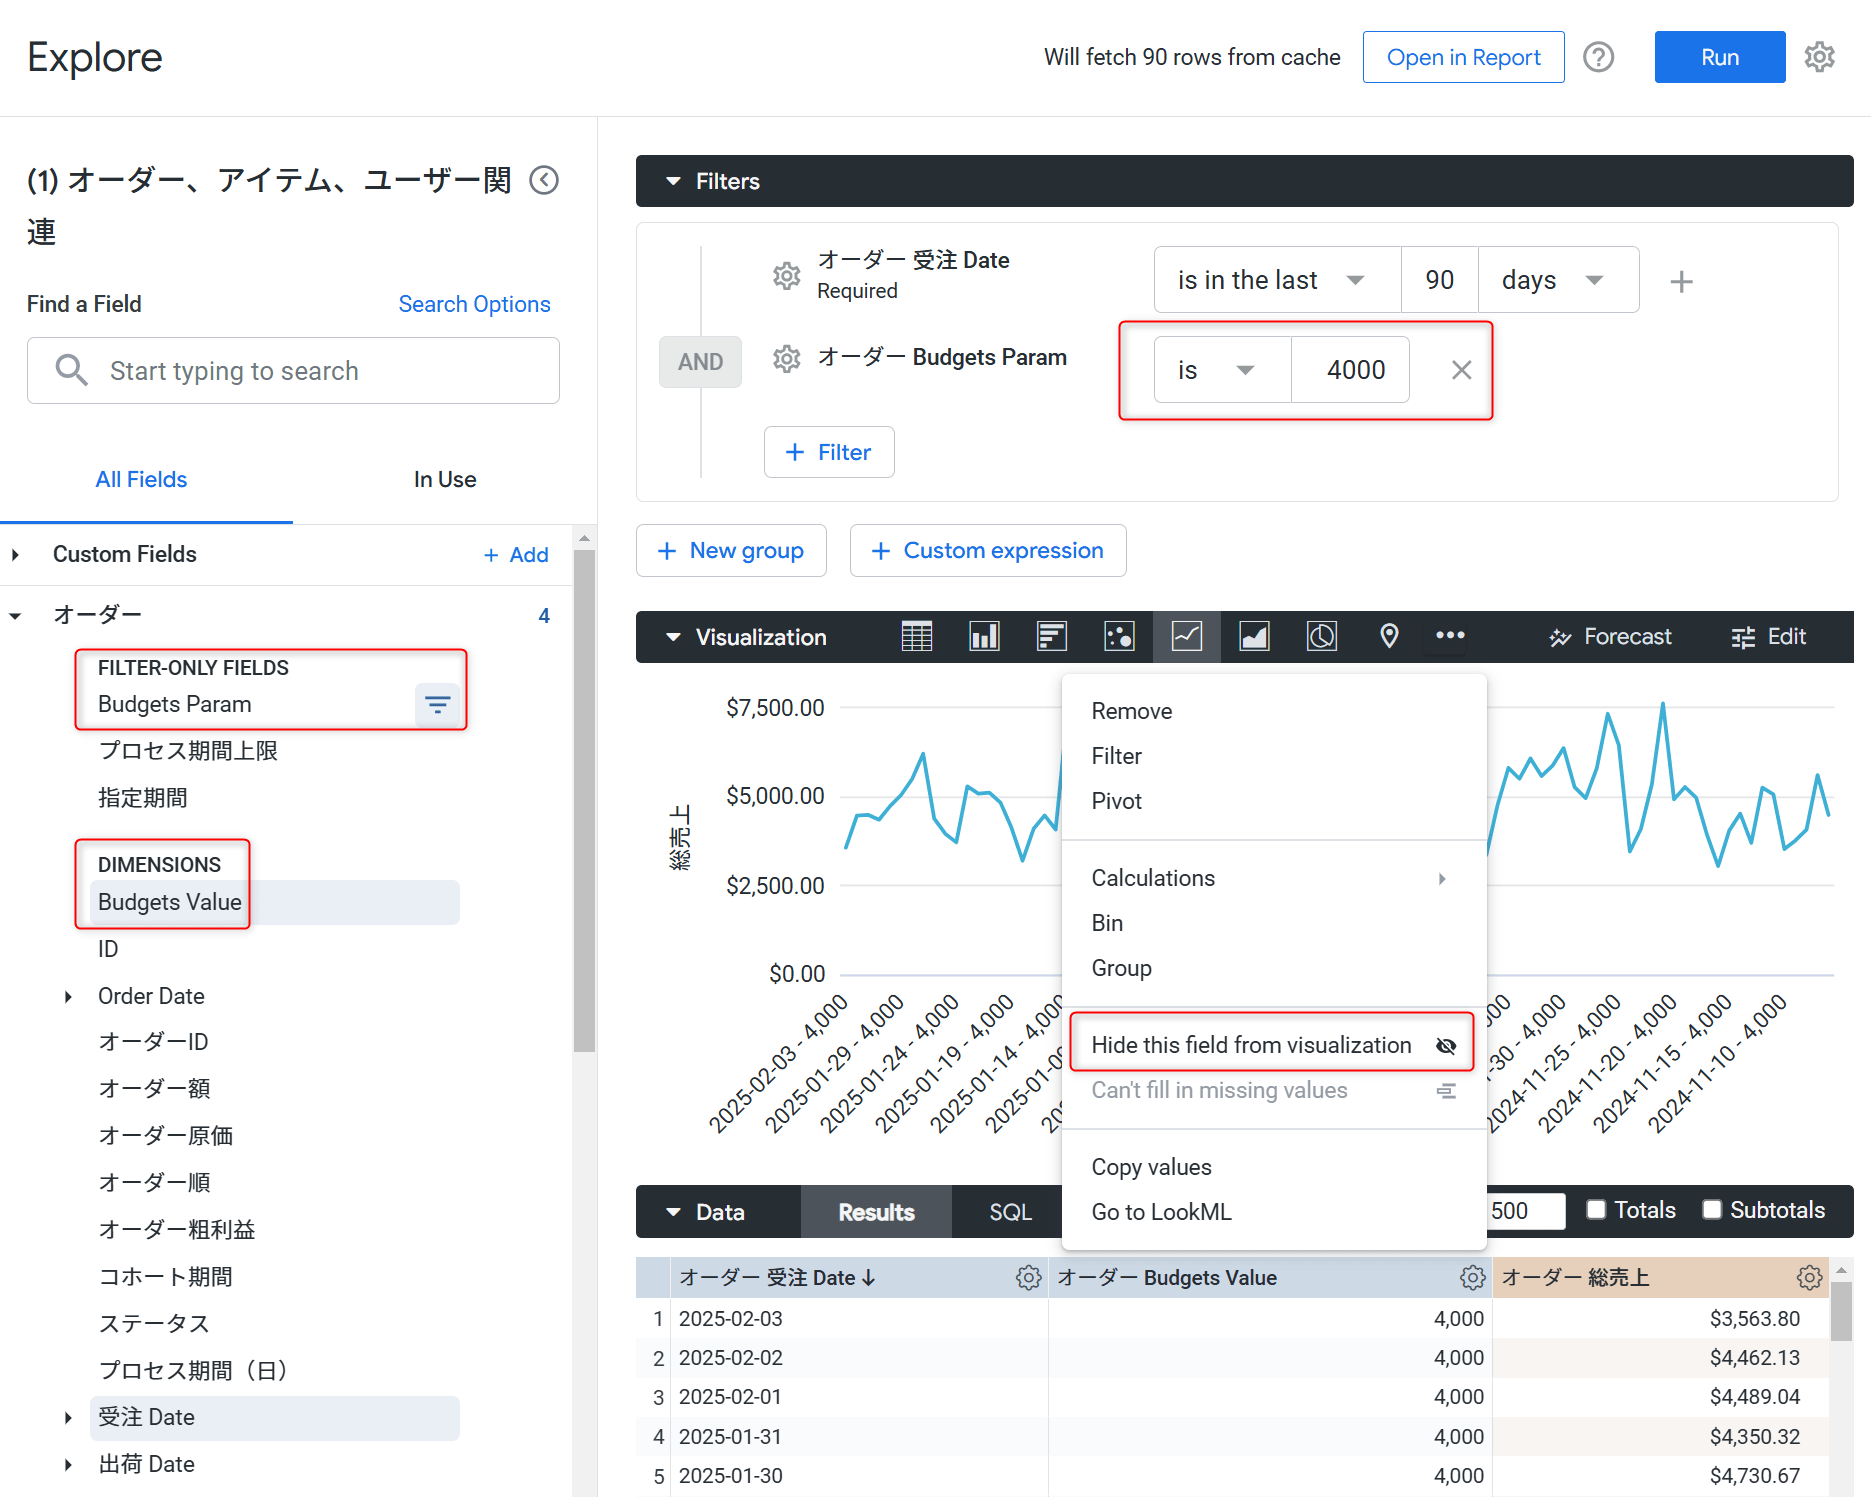The image size is (1871, 1497).
Task: Collapse the オーダー view group
Action: coord(15,616)
